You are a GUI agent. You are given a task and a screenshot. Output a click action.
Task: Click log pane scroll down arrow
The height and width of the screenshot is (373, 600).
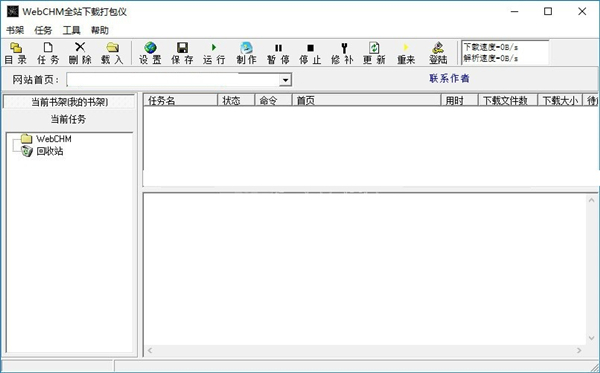(592, 338)
